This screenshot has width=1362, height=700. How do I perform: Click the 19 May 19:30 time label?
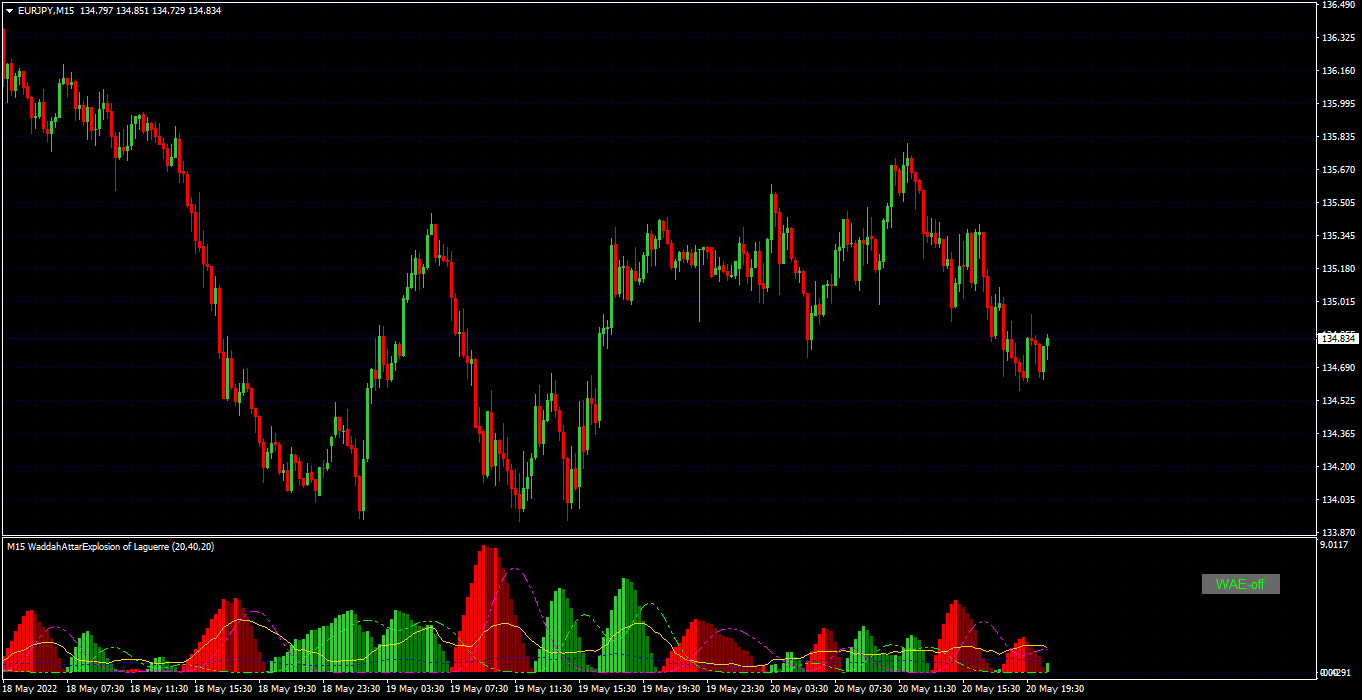point(671,689)
